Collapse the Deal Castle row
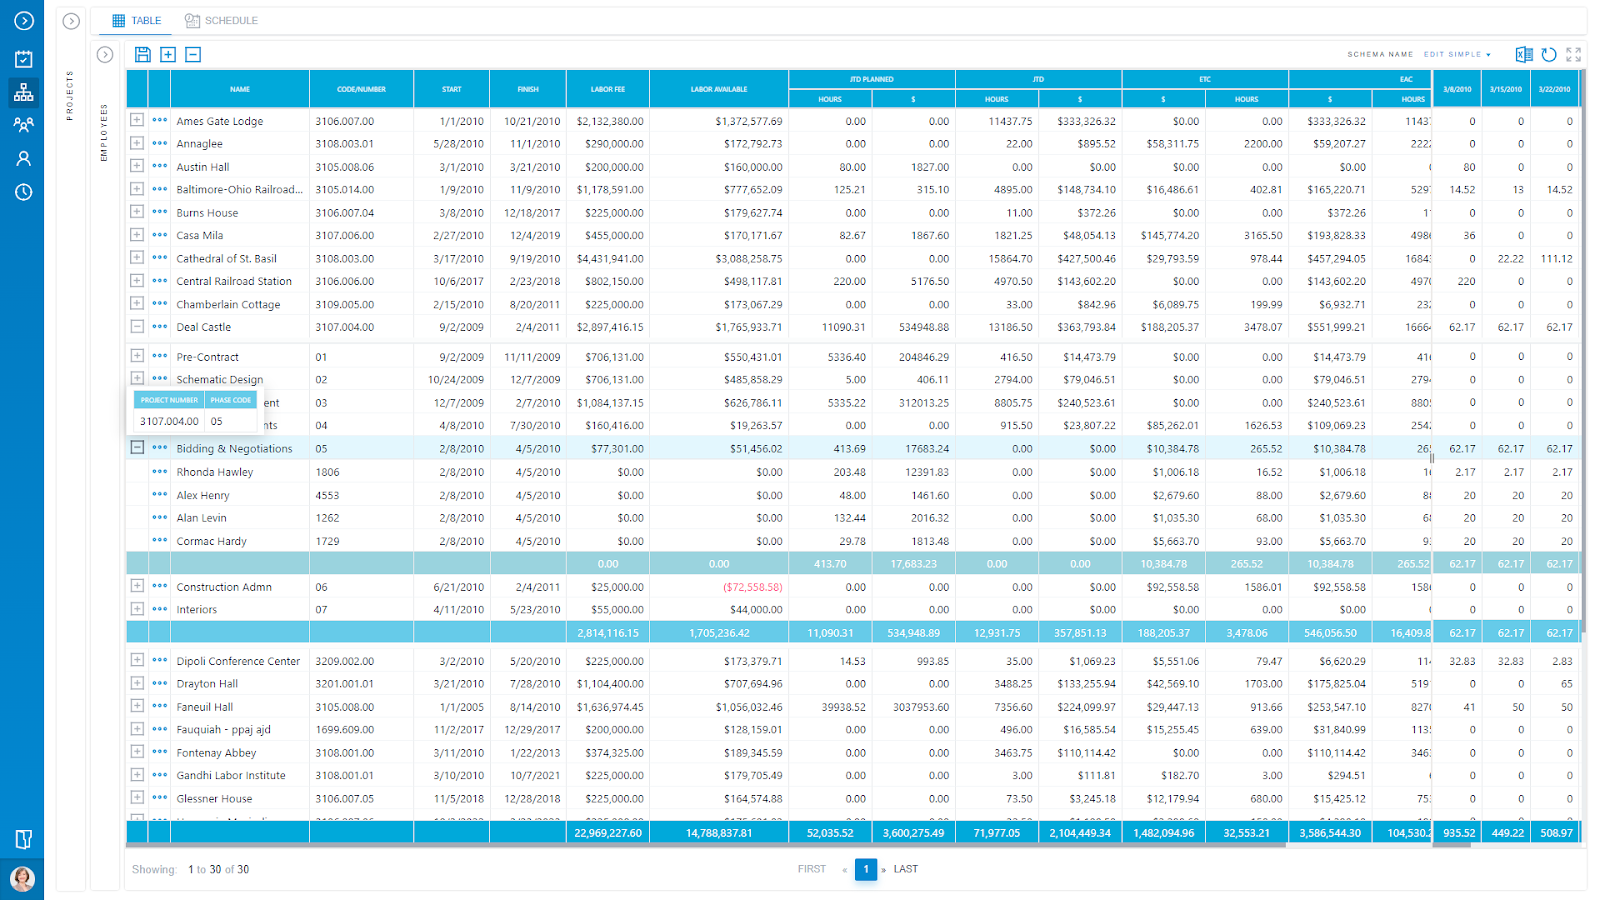 coord(137,326)
